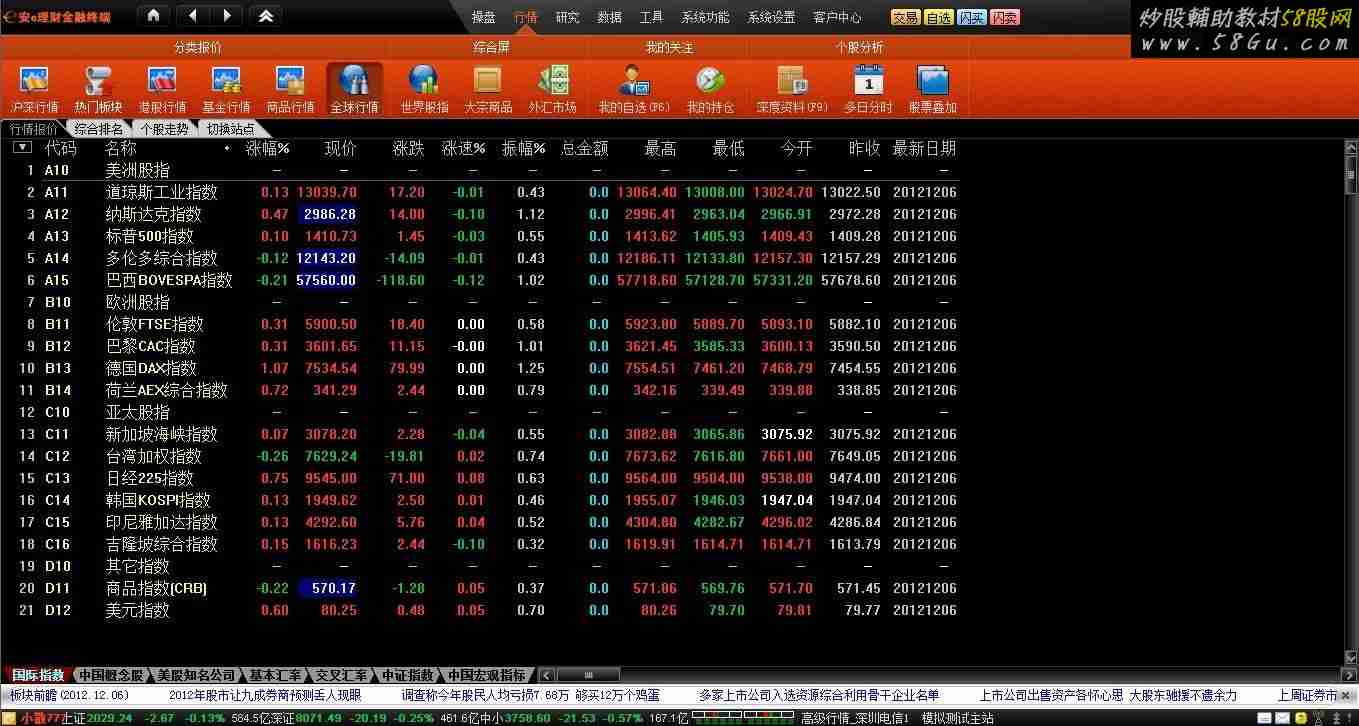Open 多日分时 multi-day chart icon
The image size is (1359, 726).
[868, 90]
